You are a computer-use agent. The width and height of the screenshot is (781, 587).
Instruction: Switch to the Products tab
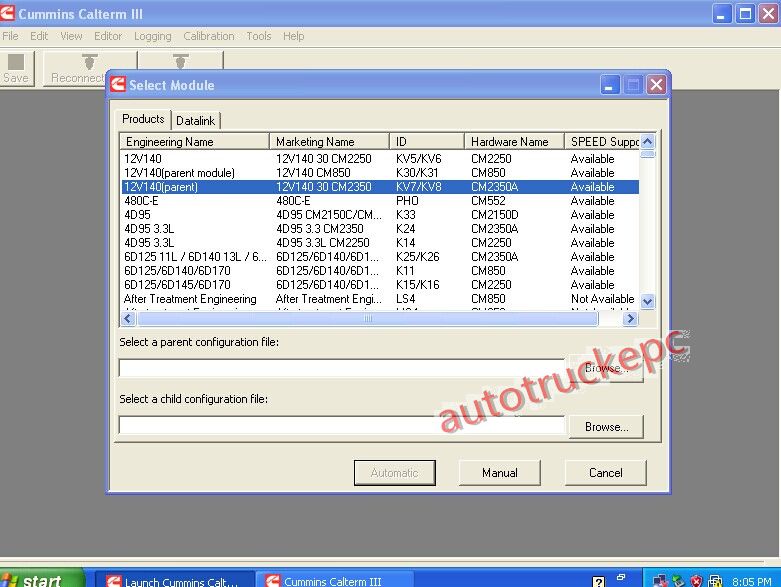tap(143, 119)
